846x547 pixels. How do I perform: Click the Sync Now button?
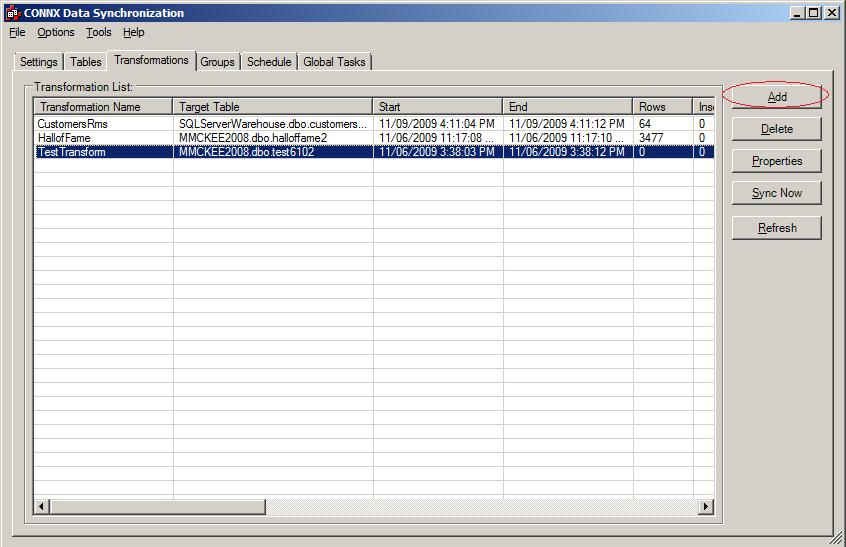776,193
